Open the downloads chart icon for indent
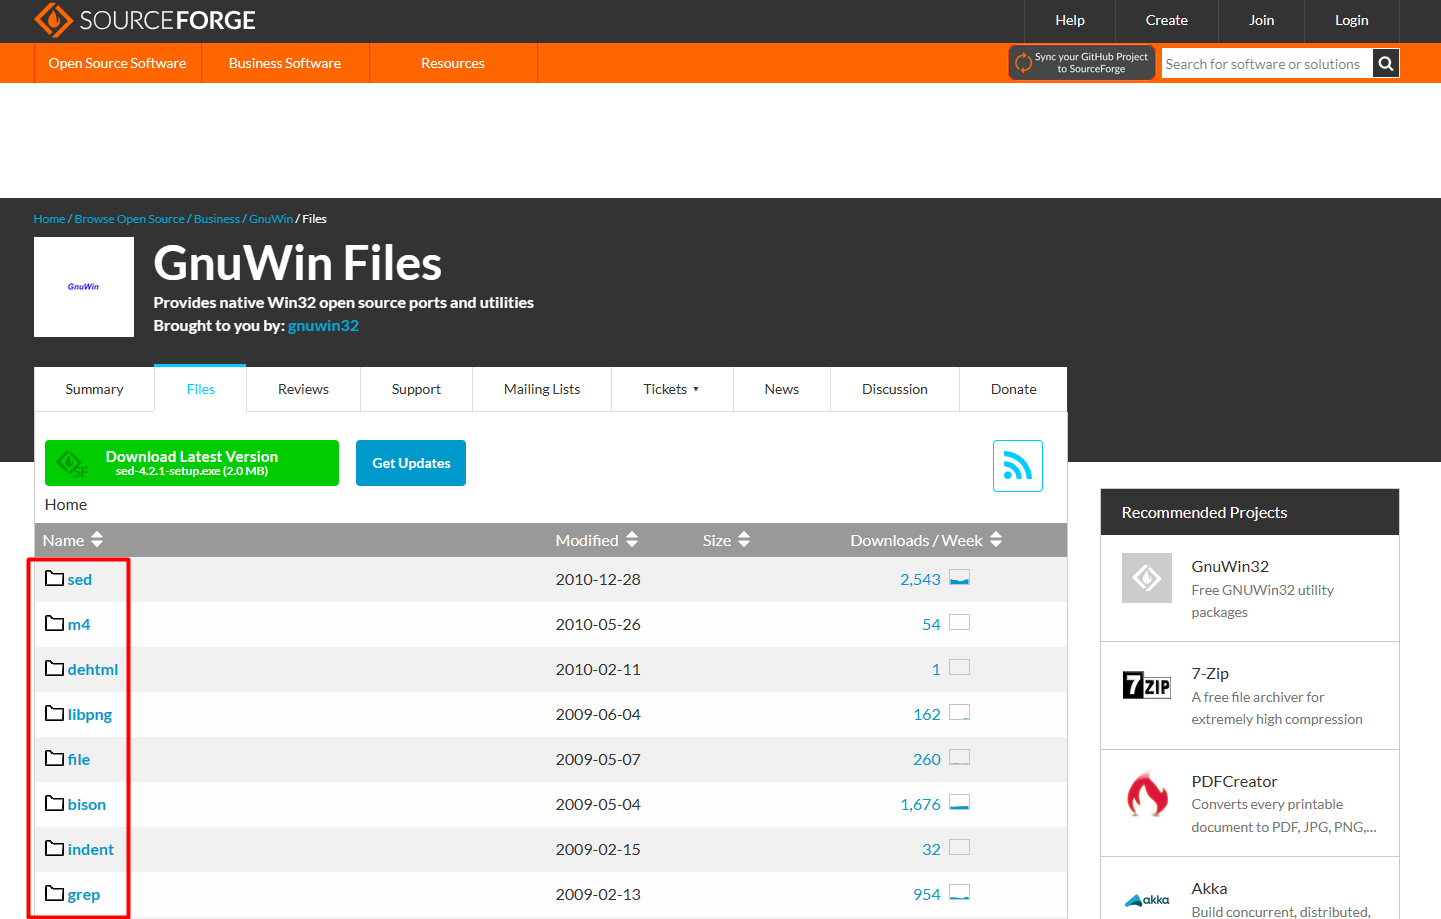Image resolution: width=1441 pixels, height=919 pixels. tap(959, 848)
